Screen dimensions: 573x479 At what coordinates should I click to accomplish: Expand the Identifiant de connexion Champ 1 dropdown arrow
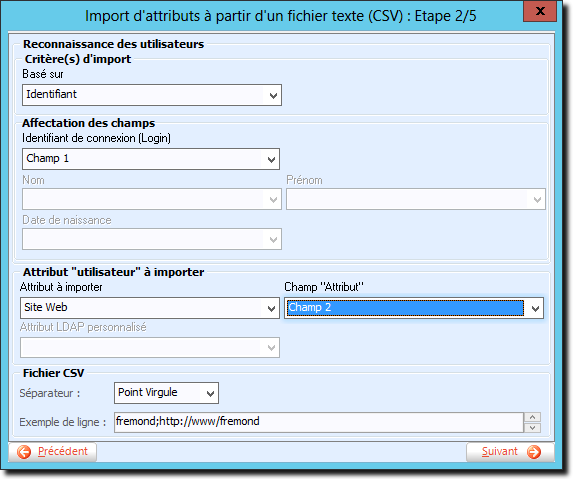click(x=271, y=159)
